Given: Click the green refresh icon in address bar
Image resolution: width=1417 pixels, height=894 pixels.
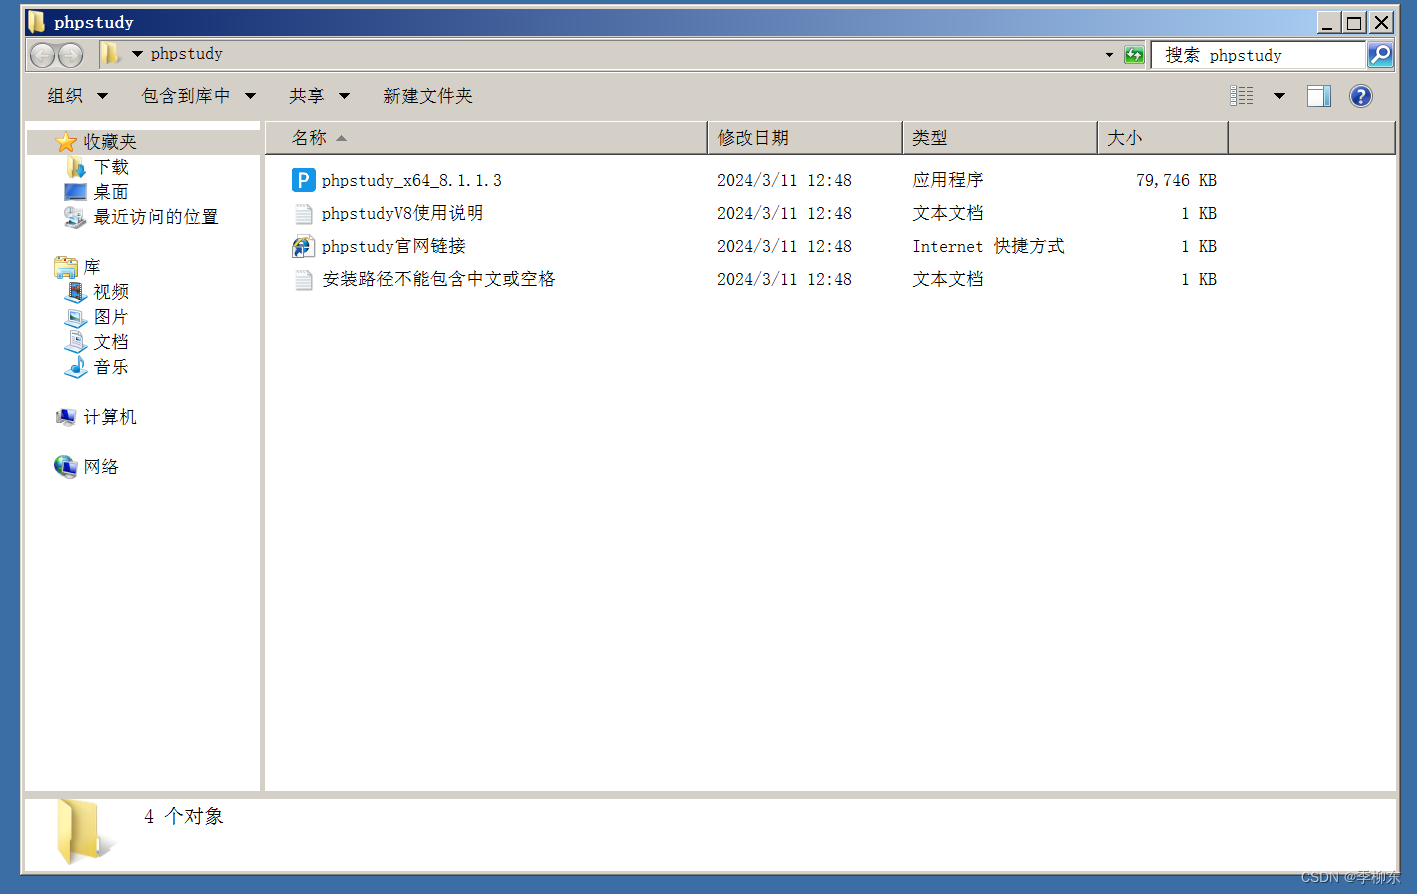Looking at the screenshot, I should (x=1134, y=55).
